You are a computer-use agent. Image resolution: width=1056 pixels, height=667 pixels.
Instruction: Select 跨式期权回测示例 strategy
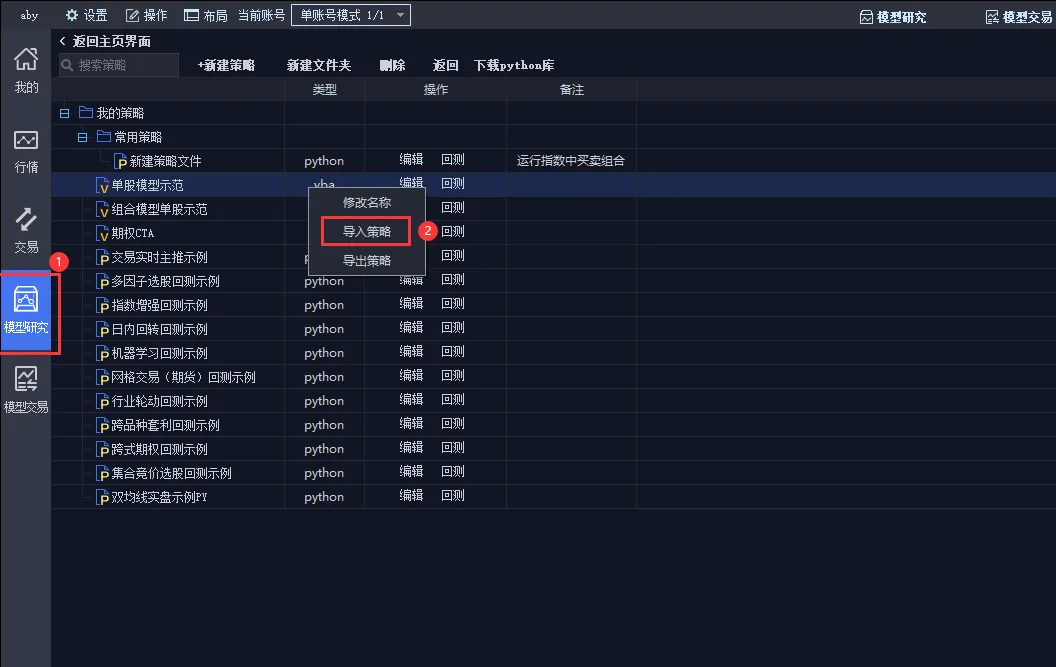click(x=159, y=449)
